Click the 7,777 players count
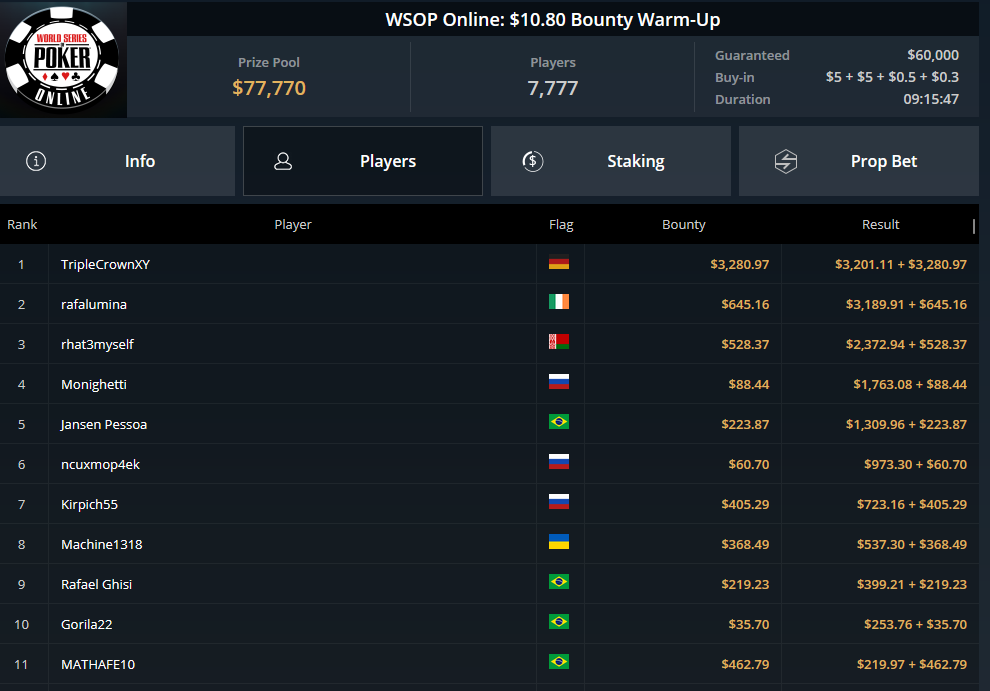This screenshot has width=990, height=691. (553, 88)
